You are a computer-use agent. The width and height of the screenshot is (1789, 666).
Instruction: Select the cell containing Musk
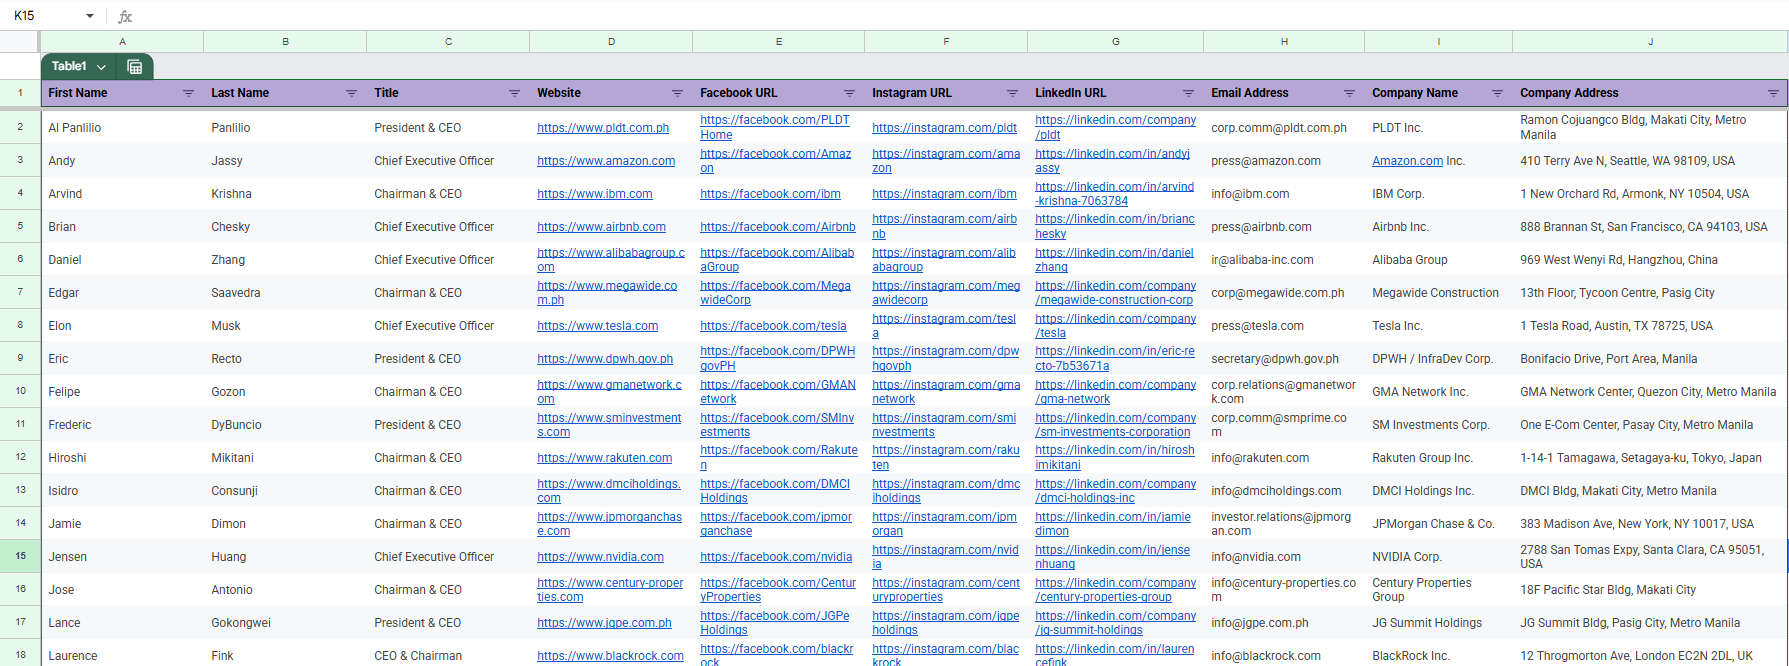(x=285, y=325)
